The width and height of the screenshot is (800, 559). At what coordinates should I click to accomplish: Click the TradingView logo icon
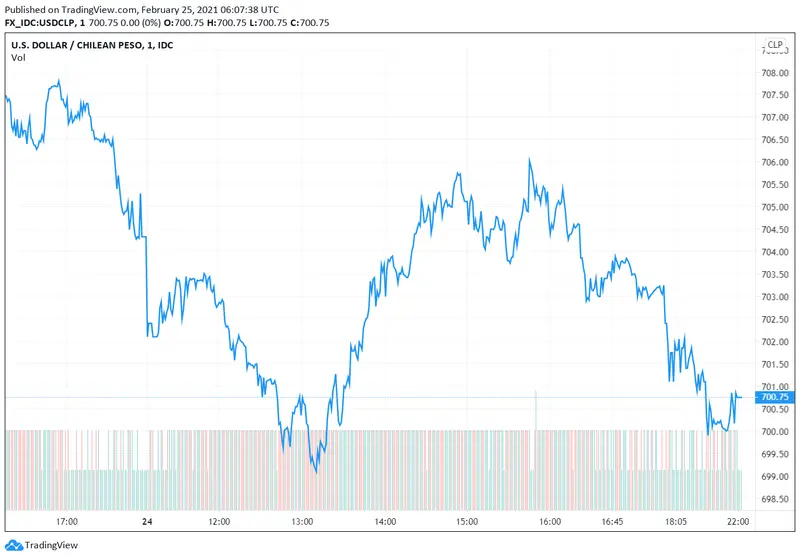[13, 546]
